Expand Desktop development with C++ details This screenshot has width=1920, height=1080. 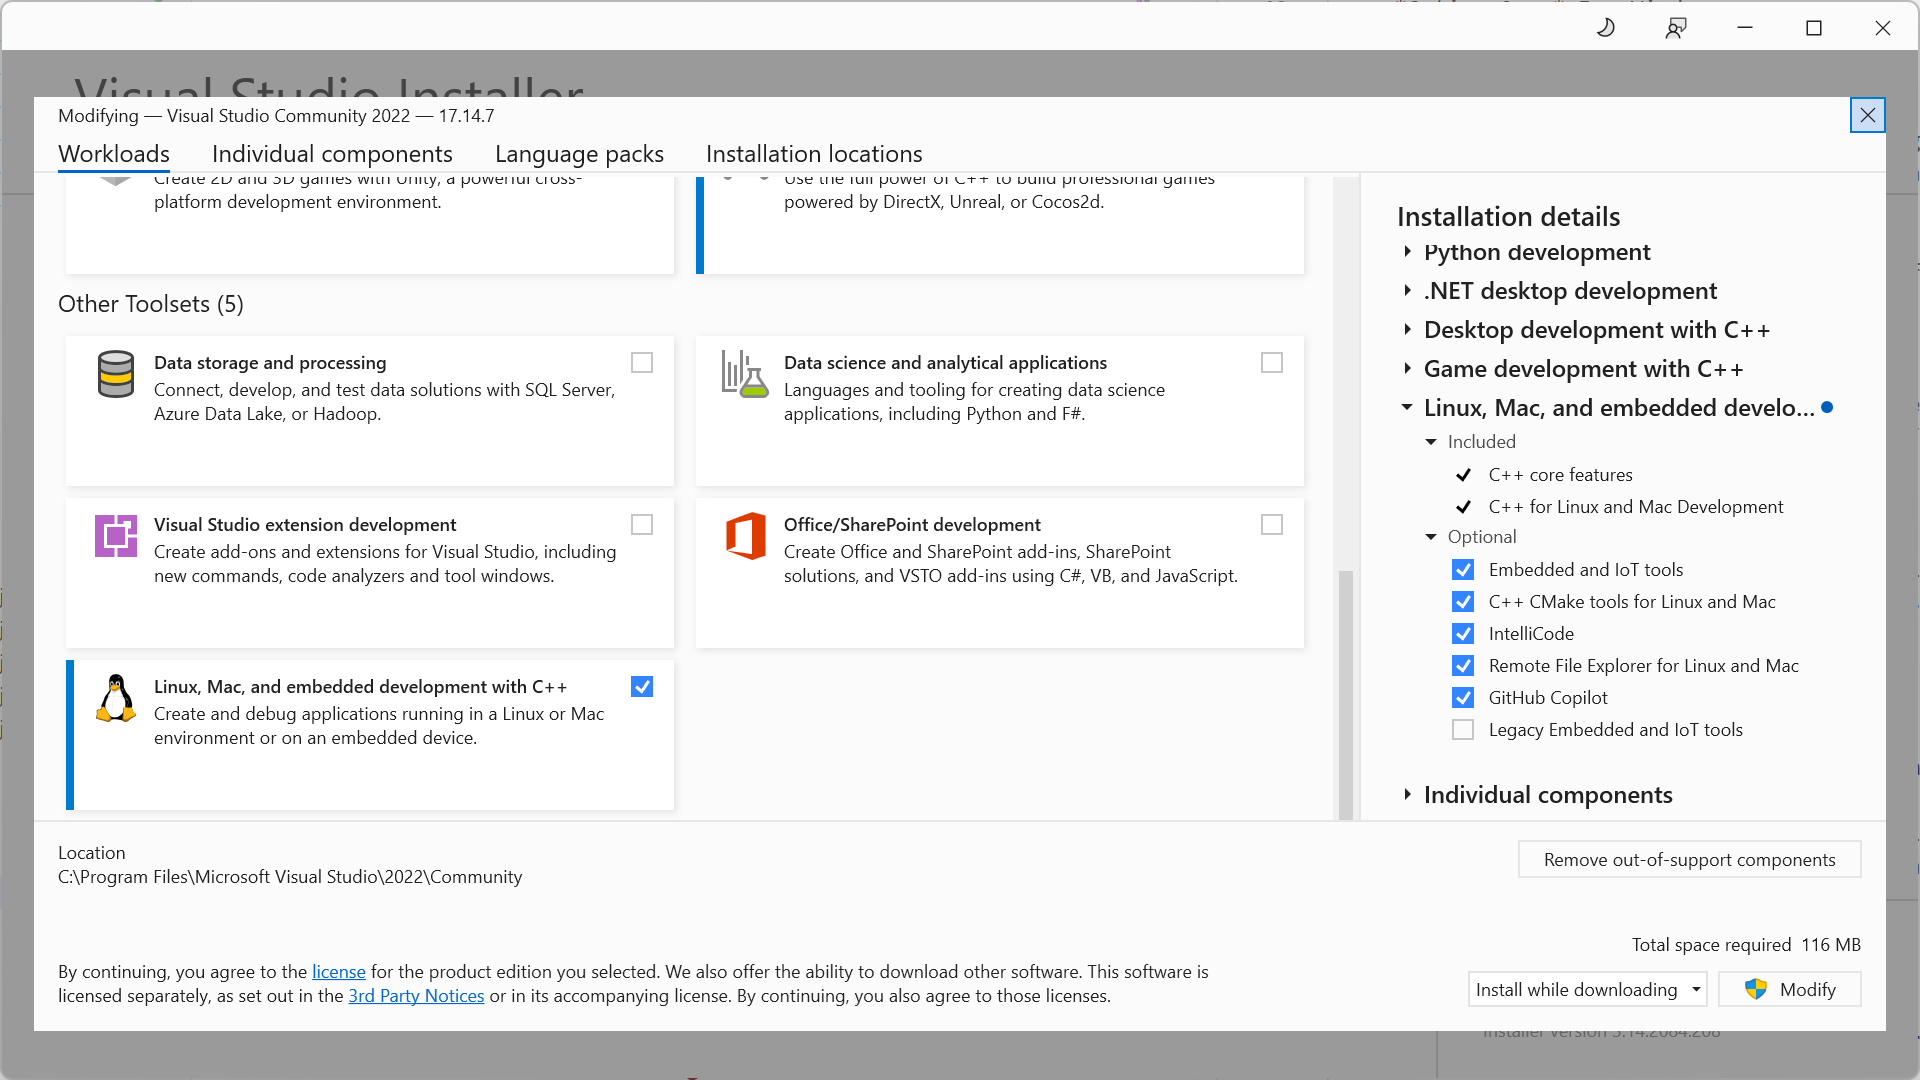pyautogui.click(x=1407, y=330)
